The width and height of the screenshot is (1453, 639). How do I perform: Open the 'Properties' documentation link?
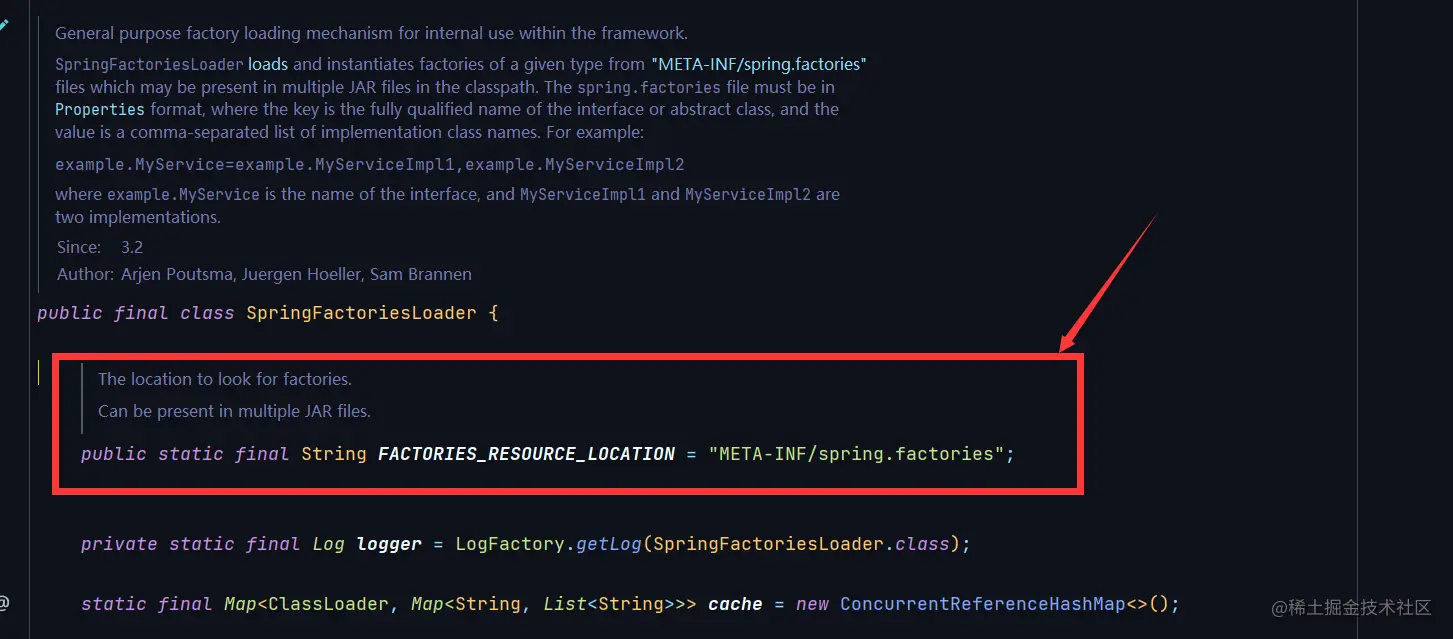[x=100, y=109]
